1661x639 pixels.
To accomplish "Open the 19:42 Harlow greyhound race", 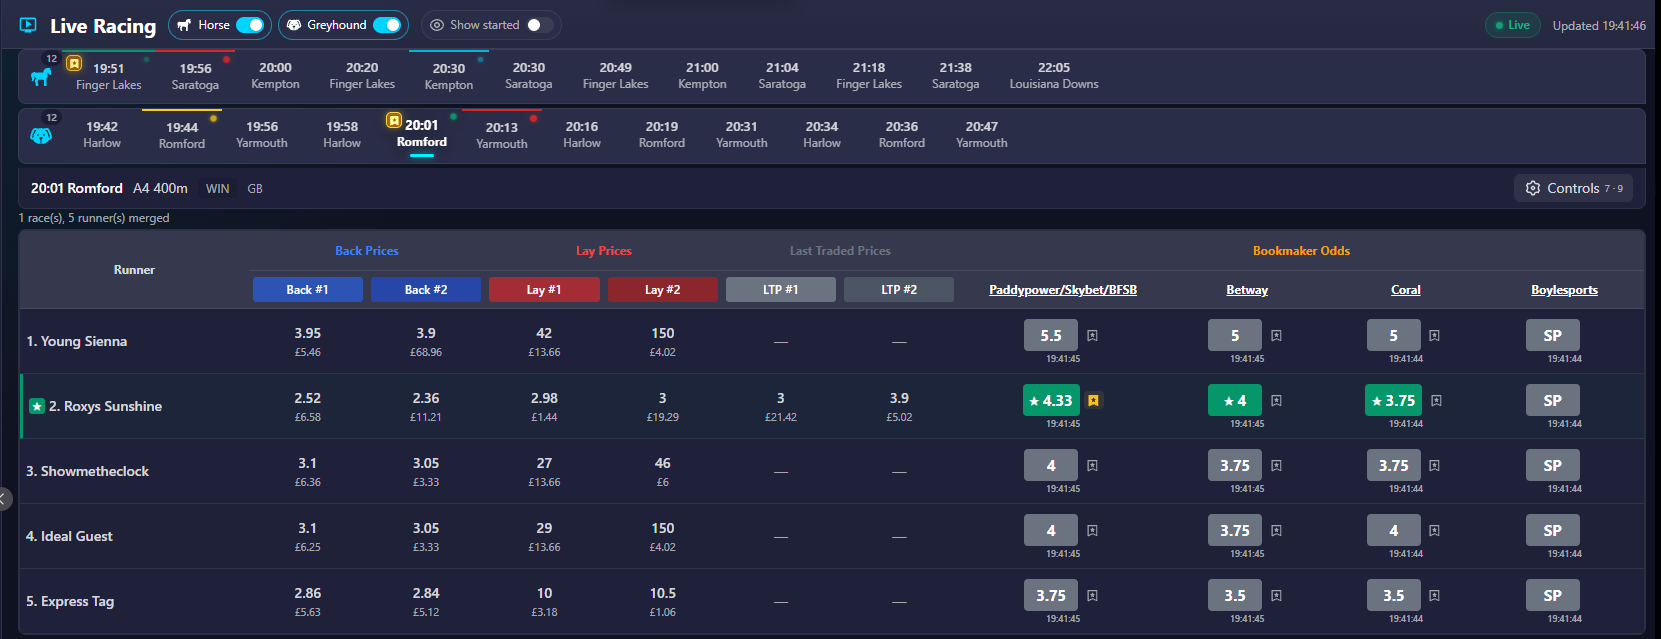I will [102, 135].
